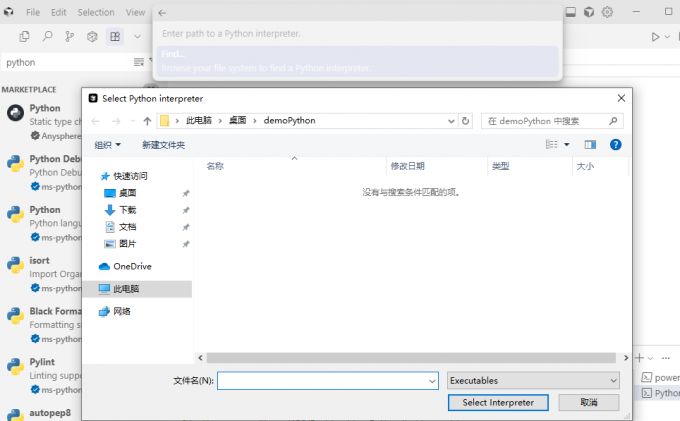Refresh the demoPython folder listing
Screen dimensions: 680x421
(465, 121)
